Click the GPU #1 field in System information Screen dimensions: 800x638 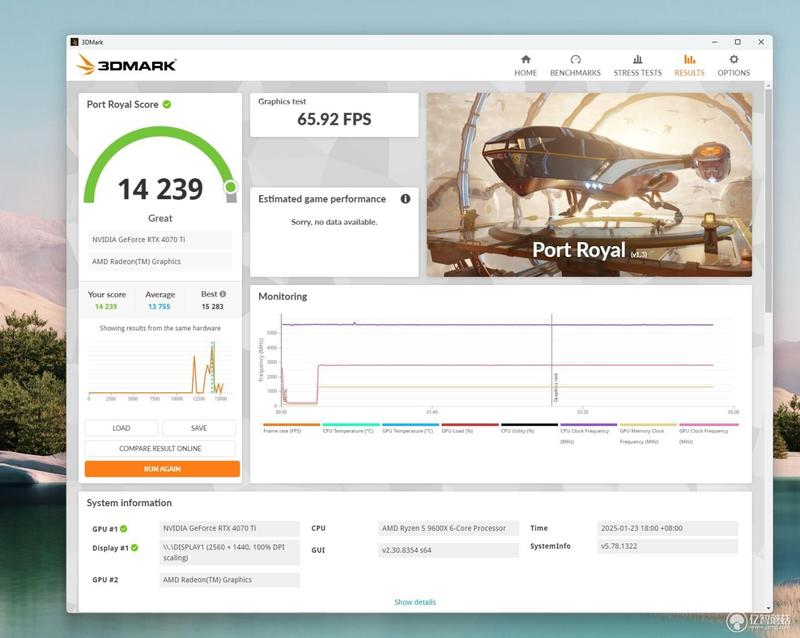[230, 529]
